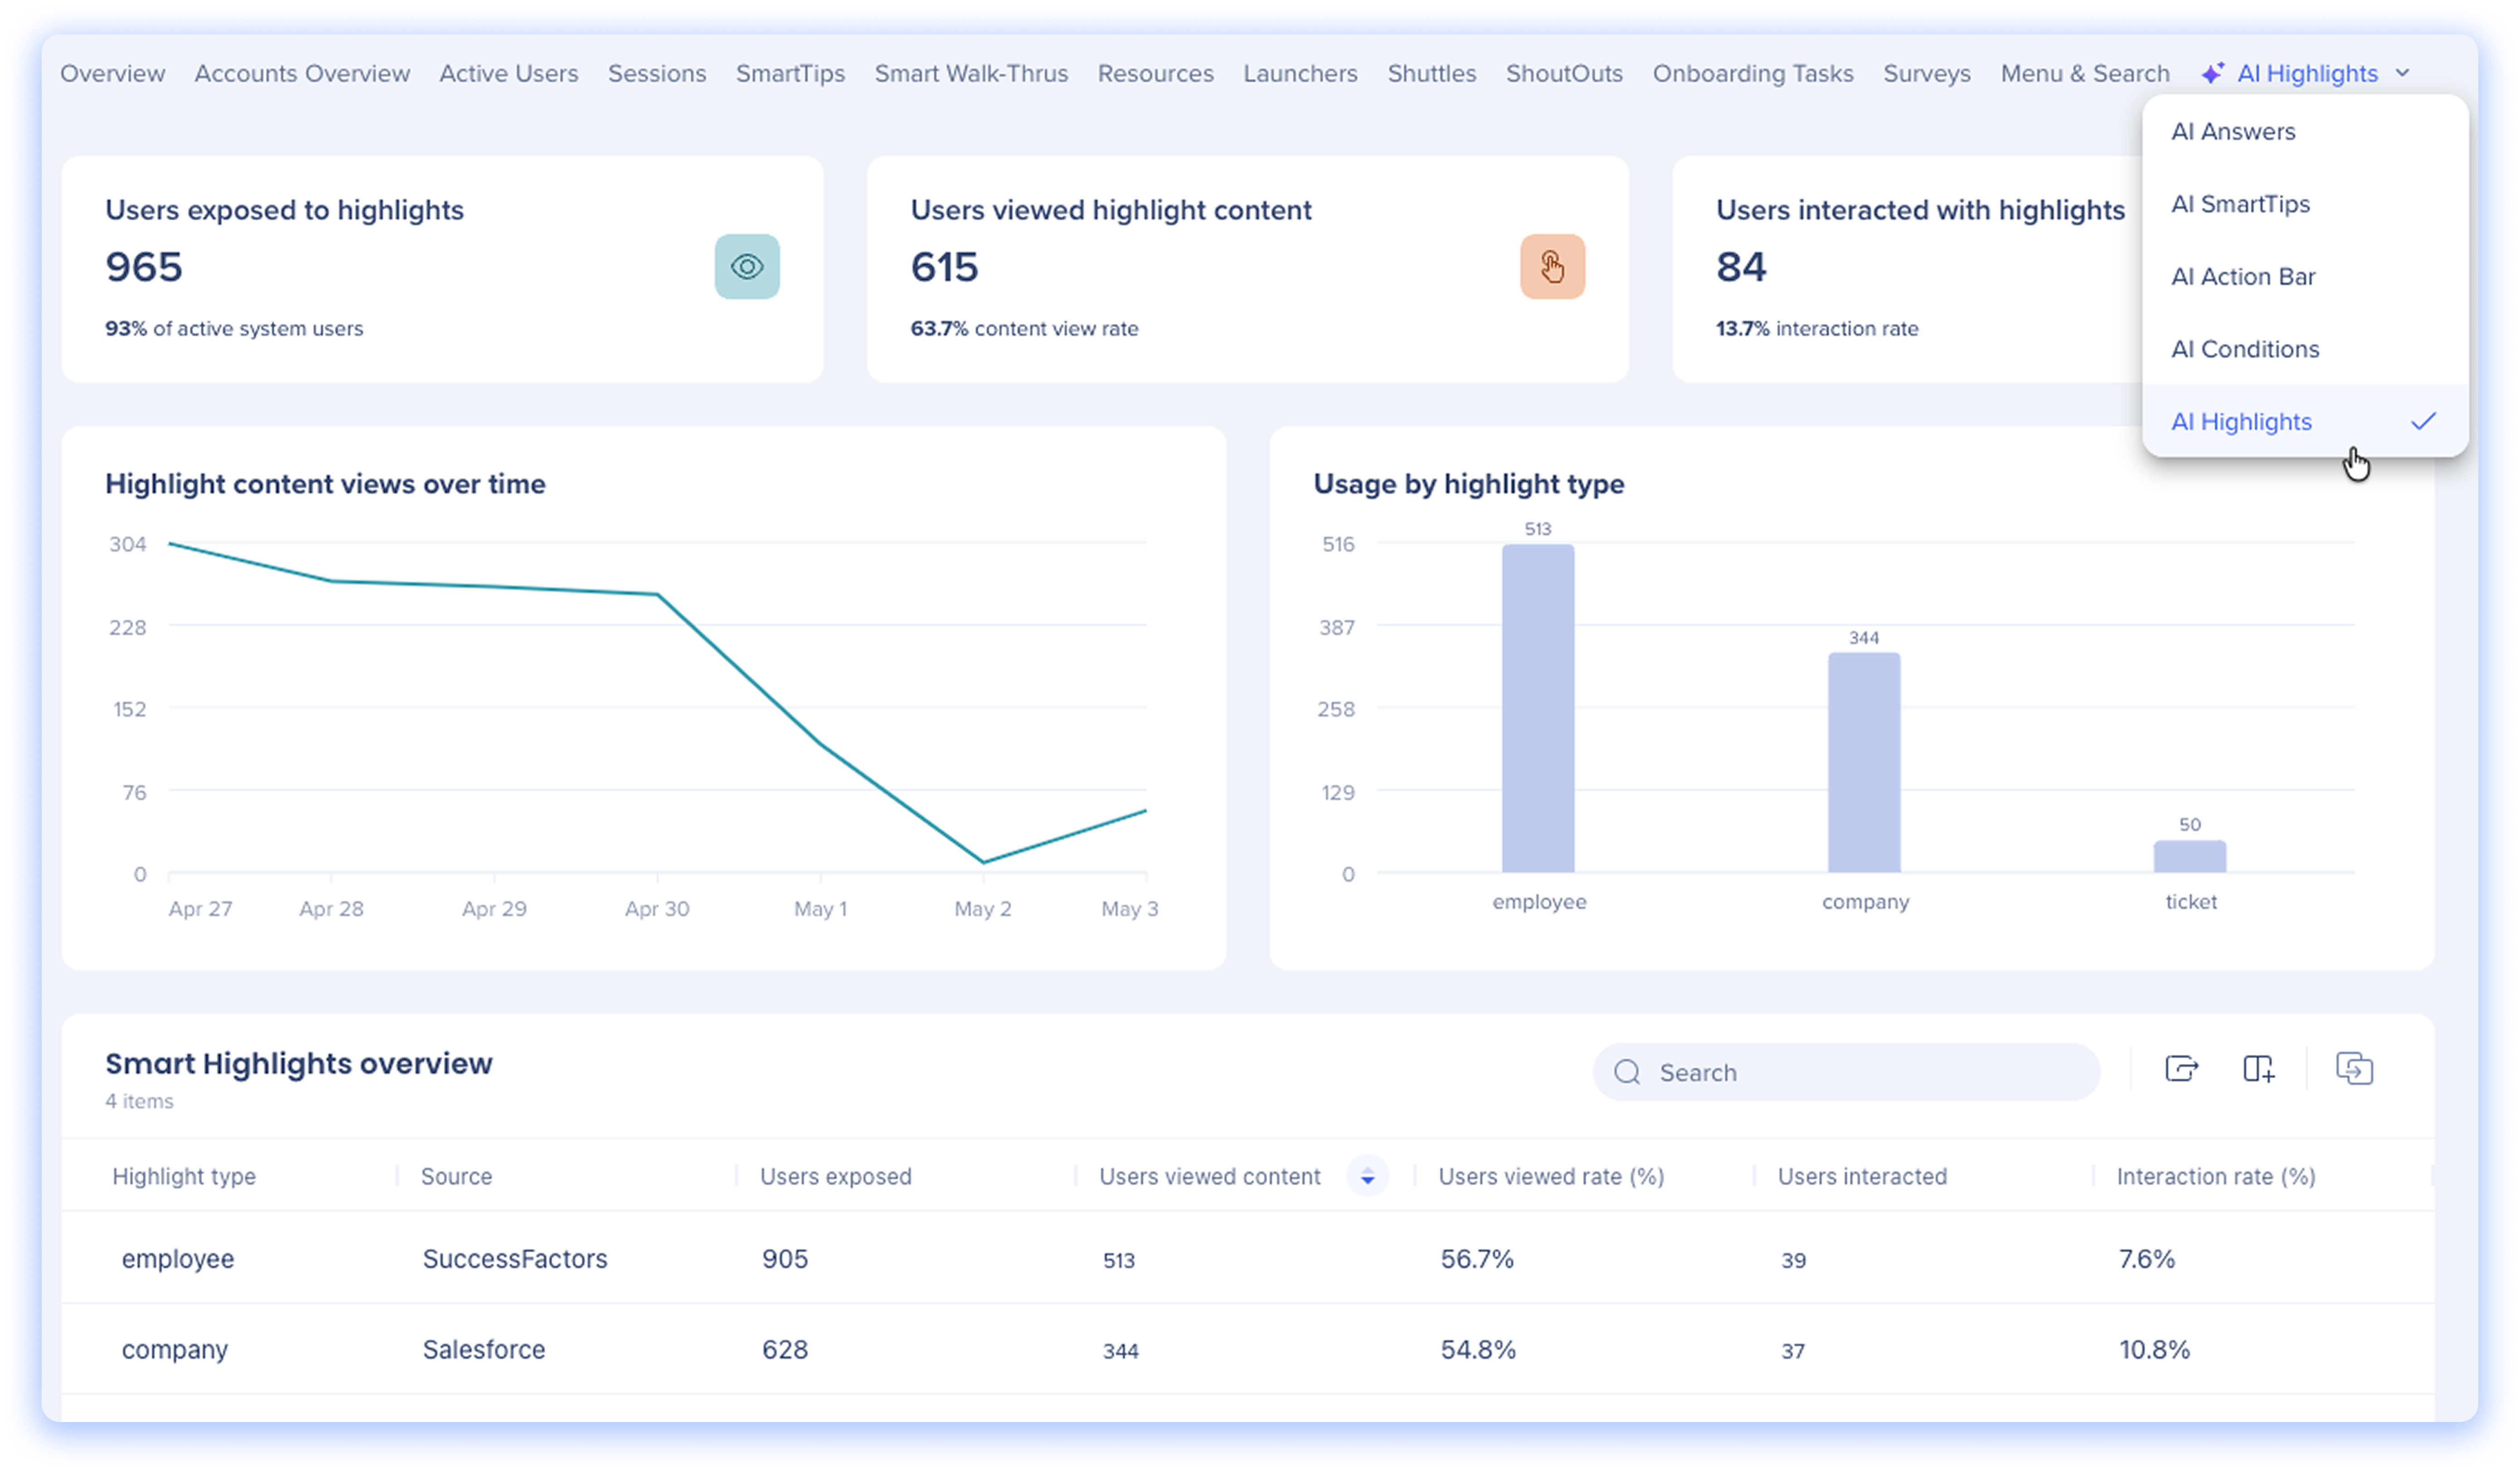Click the hand tap icon on viewed content card
2520x1471 pixels.
coord(1552,267)
